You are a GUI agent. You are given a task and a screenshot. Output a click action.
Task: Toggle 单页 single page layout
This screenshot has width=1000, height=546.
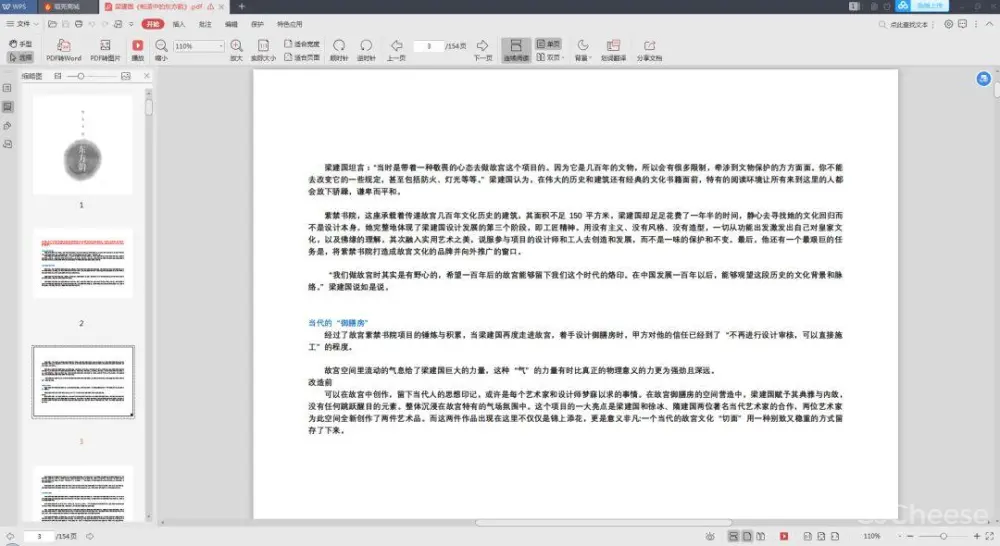click(x=548, y=44)
